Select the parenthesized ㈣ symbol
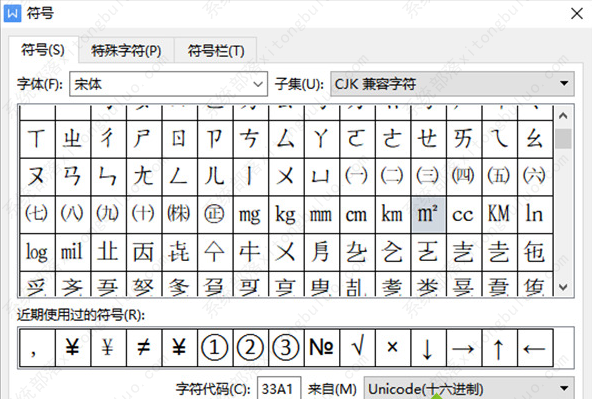 click(x=464, y=177)
